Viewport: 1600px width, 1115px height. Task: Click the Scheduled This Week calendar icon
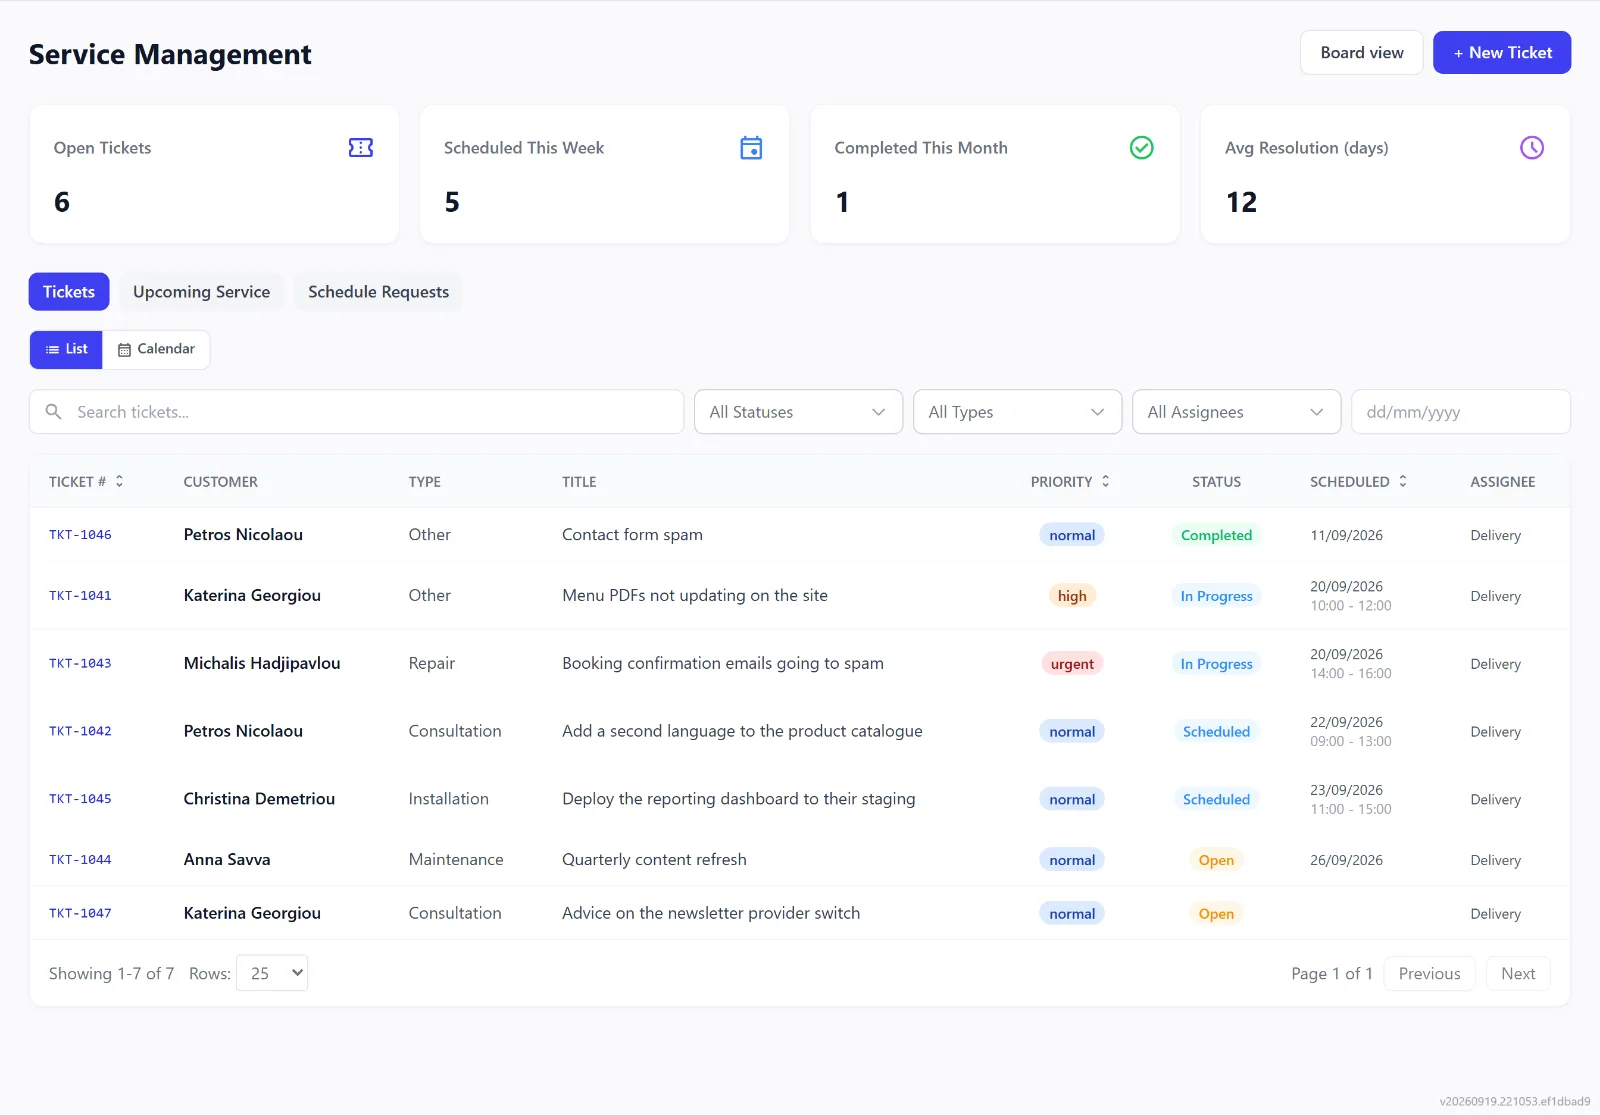click(751, 148)
